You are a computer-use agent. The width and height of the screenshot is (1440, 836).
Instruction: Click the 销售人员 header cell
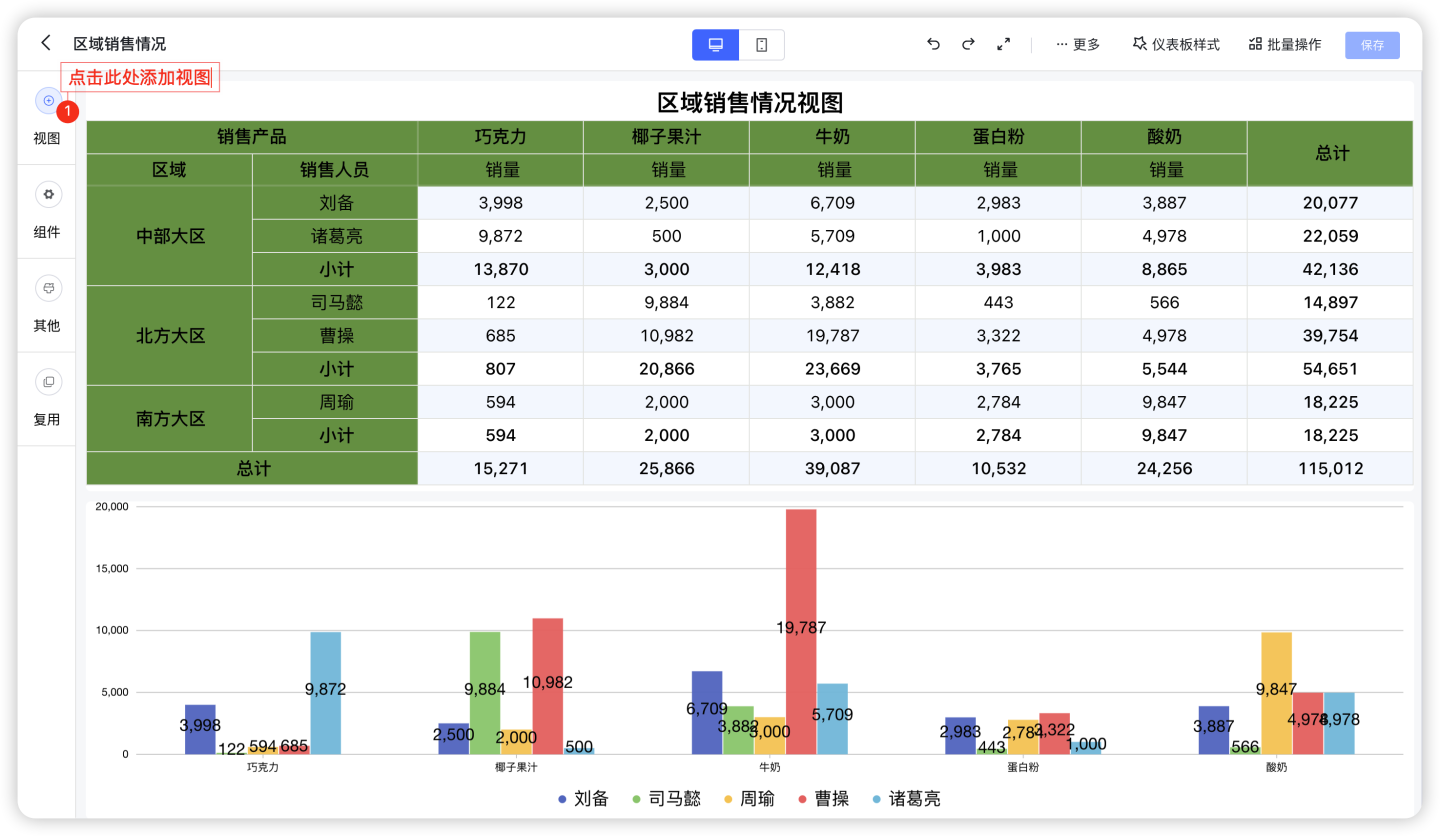pyautogui.click(x=335, y=170)
